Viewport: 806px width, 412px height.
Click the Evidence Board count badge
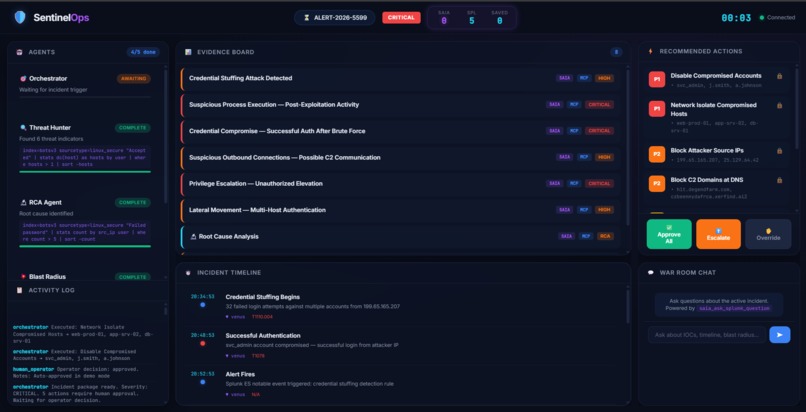616,52
